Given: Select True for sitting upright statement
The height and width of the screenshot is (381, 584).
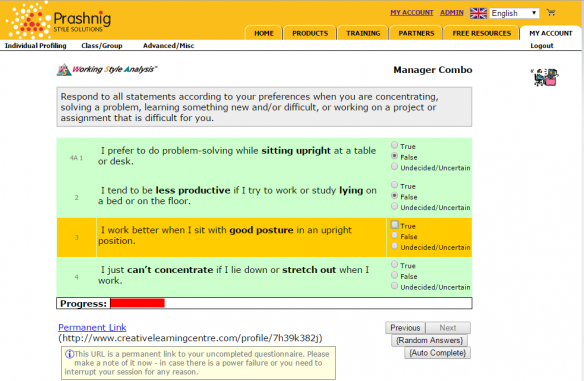Looking at the screenshot, I should [x=394, y=145].
